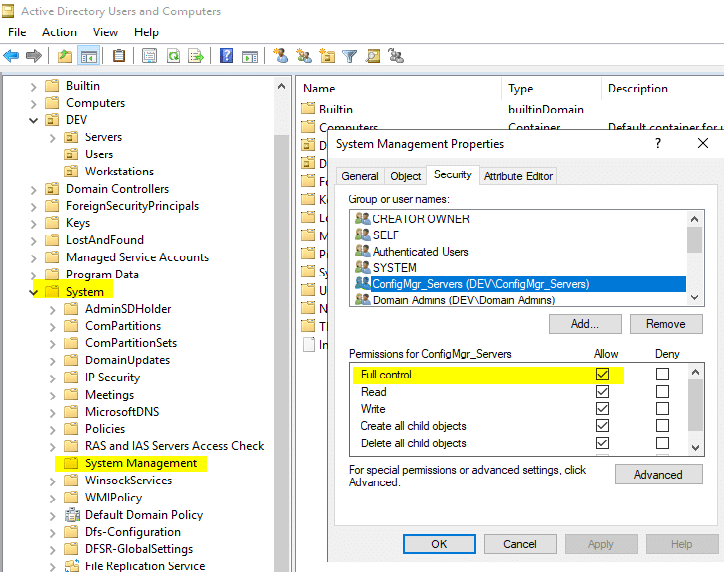Click the Create new group icon

pyautogui.click(x=304, y=56)
